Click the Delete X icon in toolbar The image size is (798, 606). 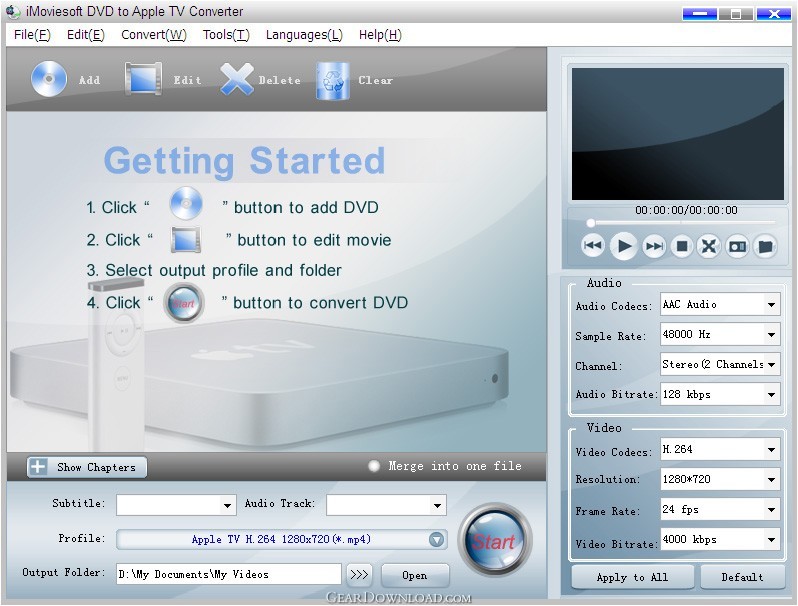(237, 79)
